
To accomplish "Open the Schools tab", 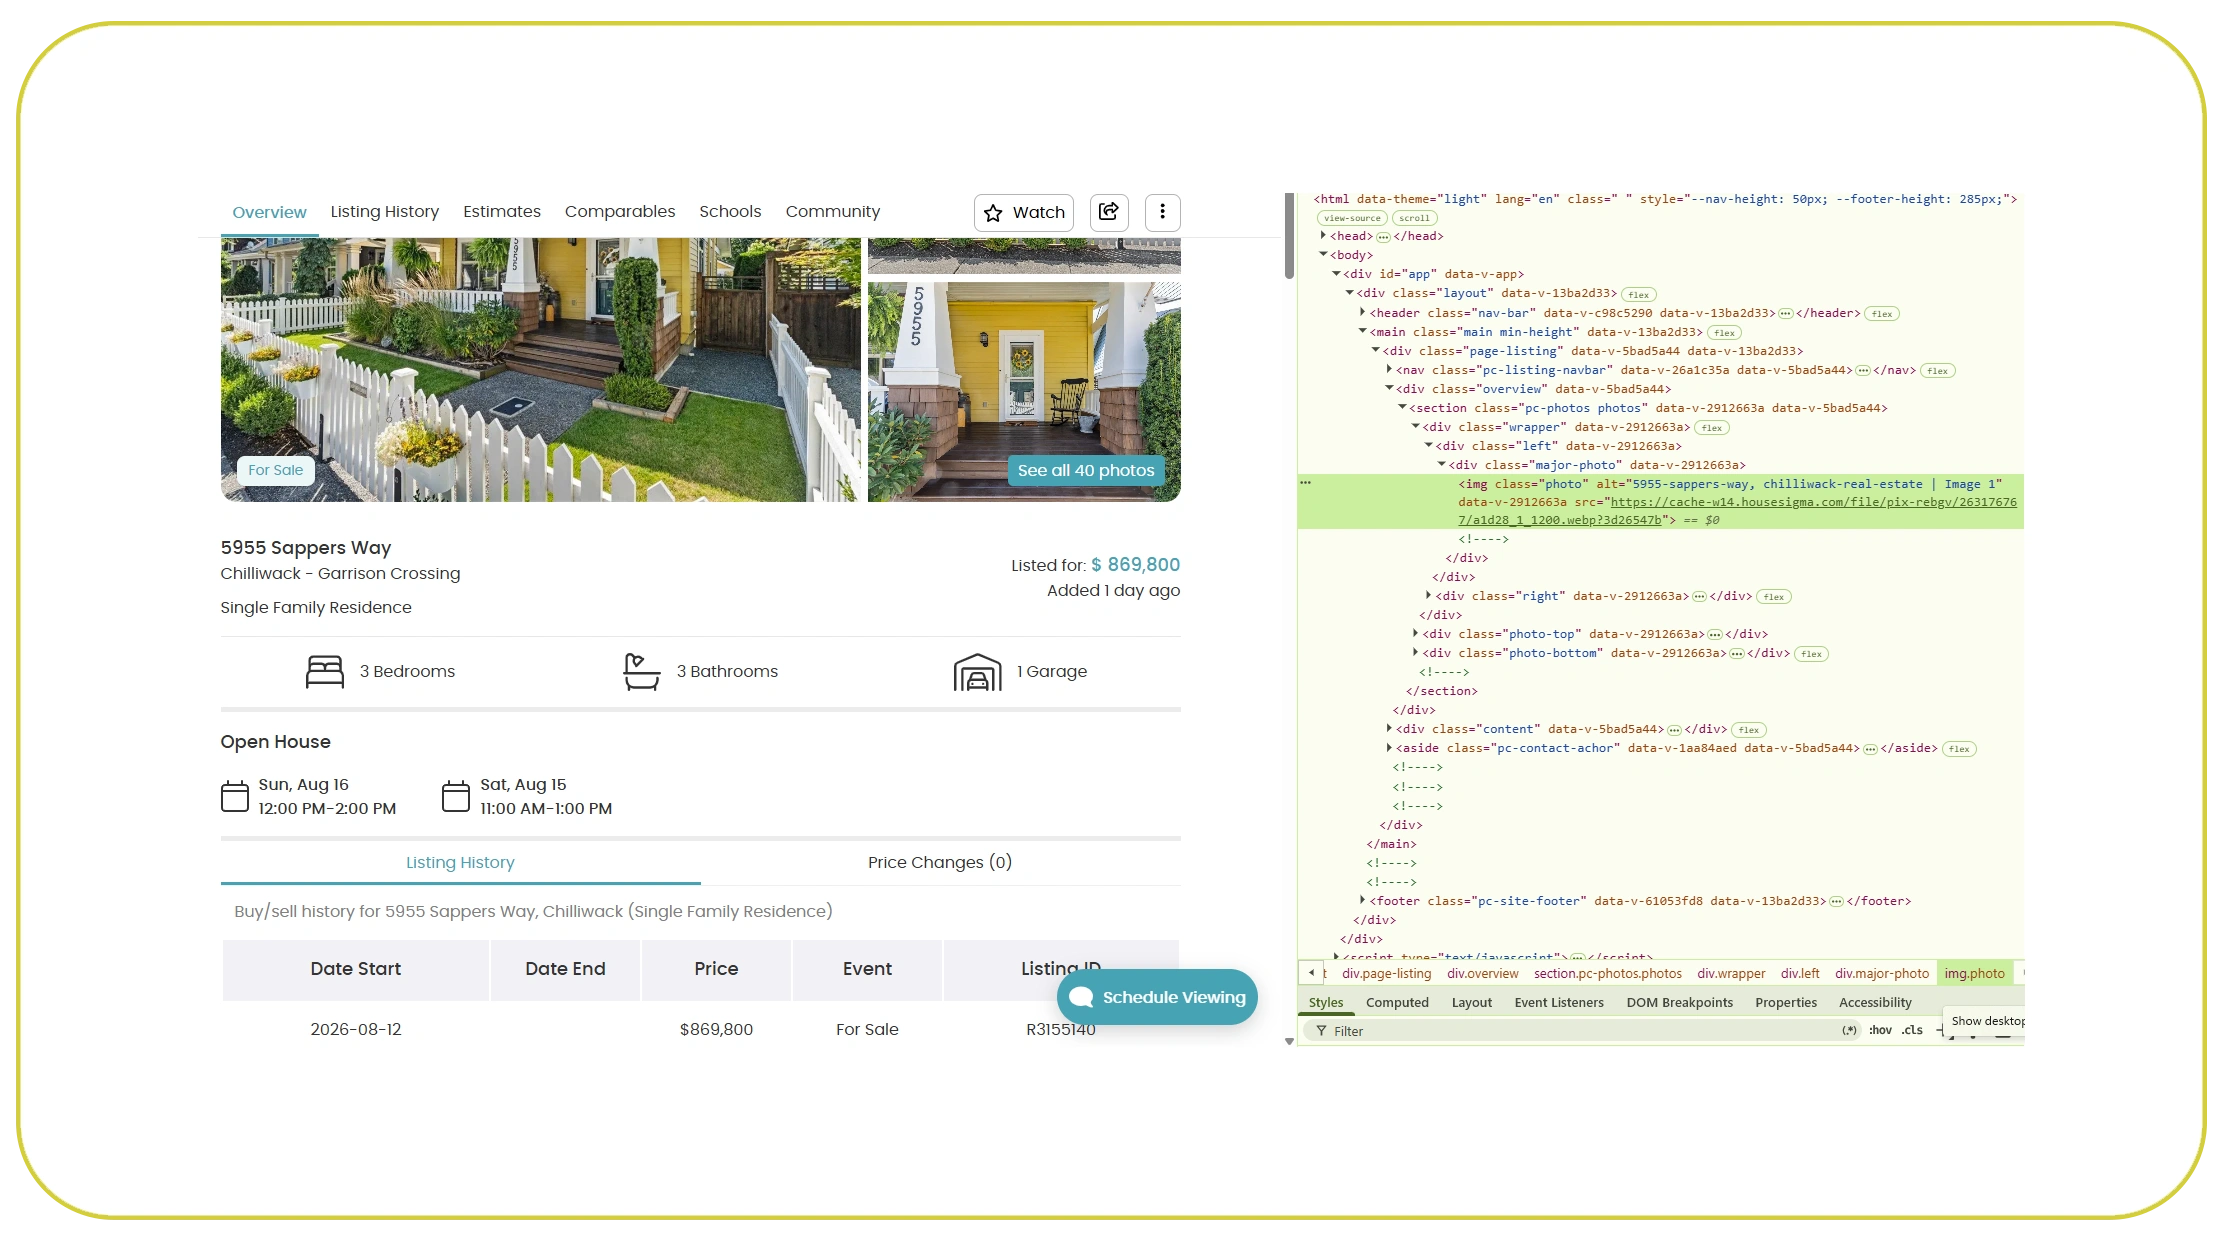I will pos(730,212).
